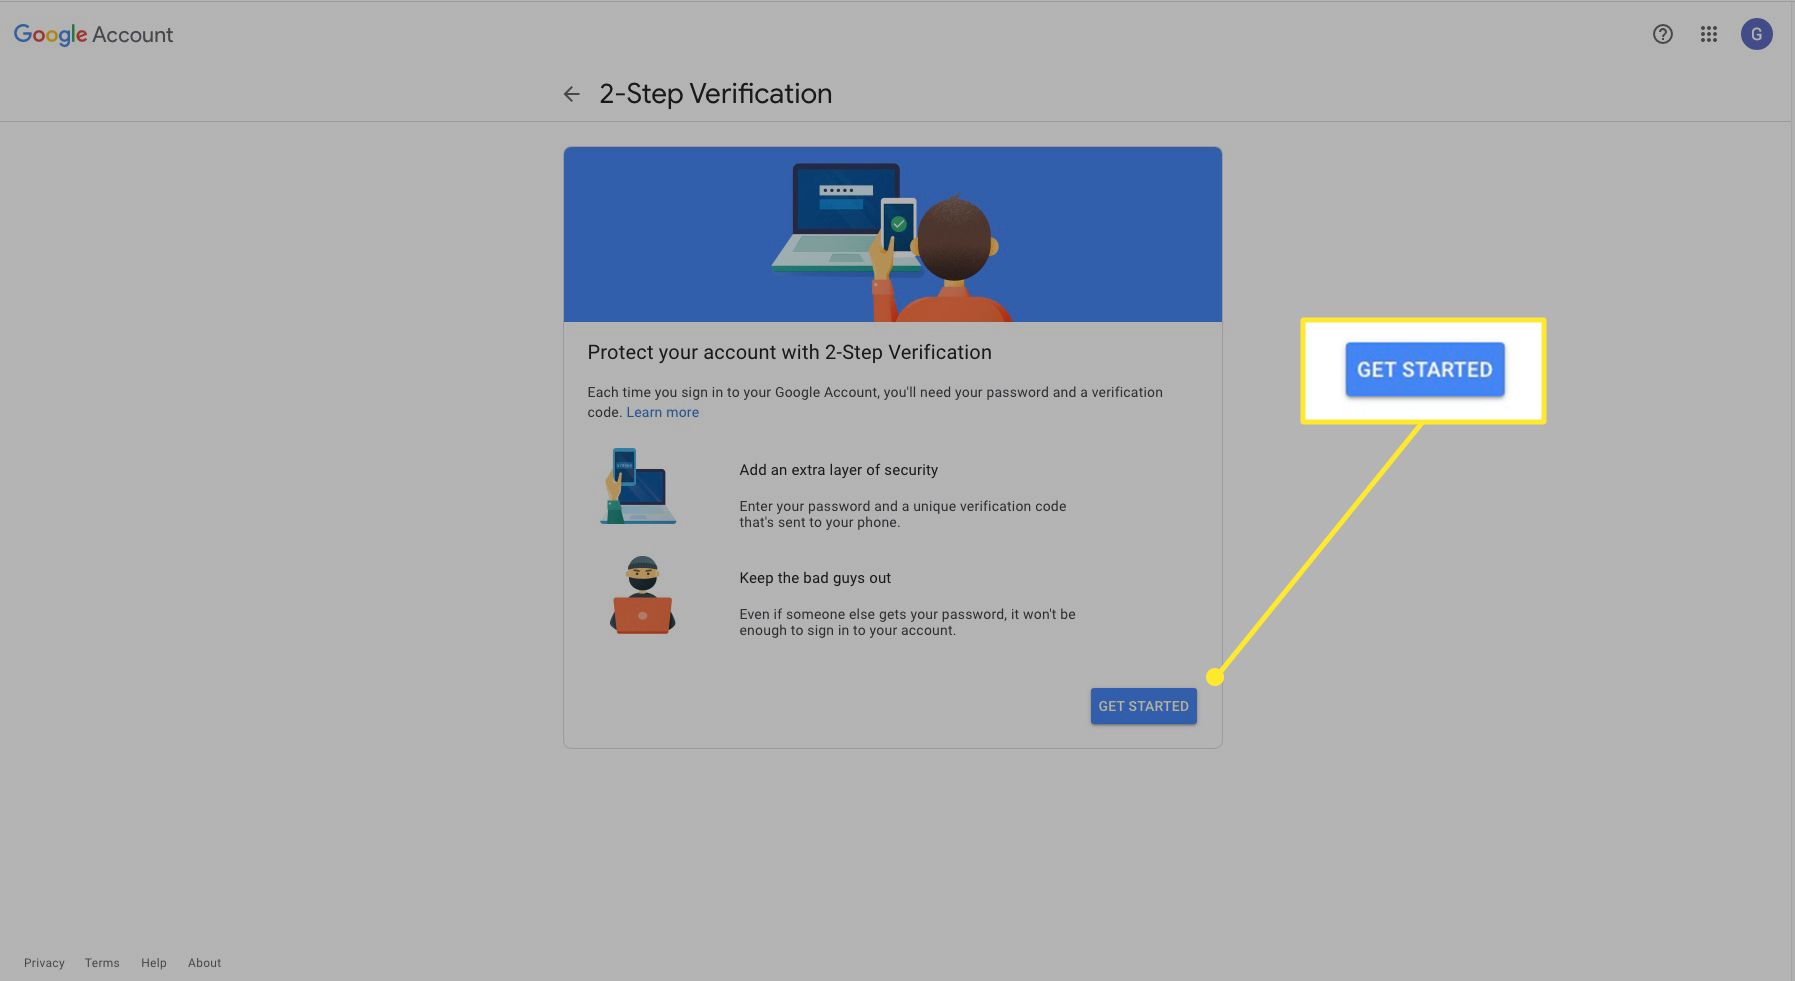The image size is (1795, 981).
Task: Click the laptop and phone banner illustration
Action: tap(892, 235)
